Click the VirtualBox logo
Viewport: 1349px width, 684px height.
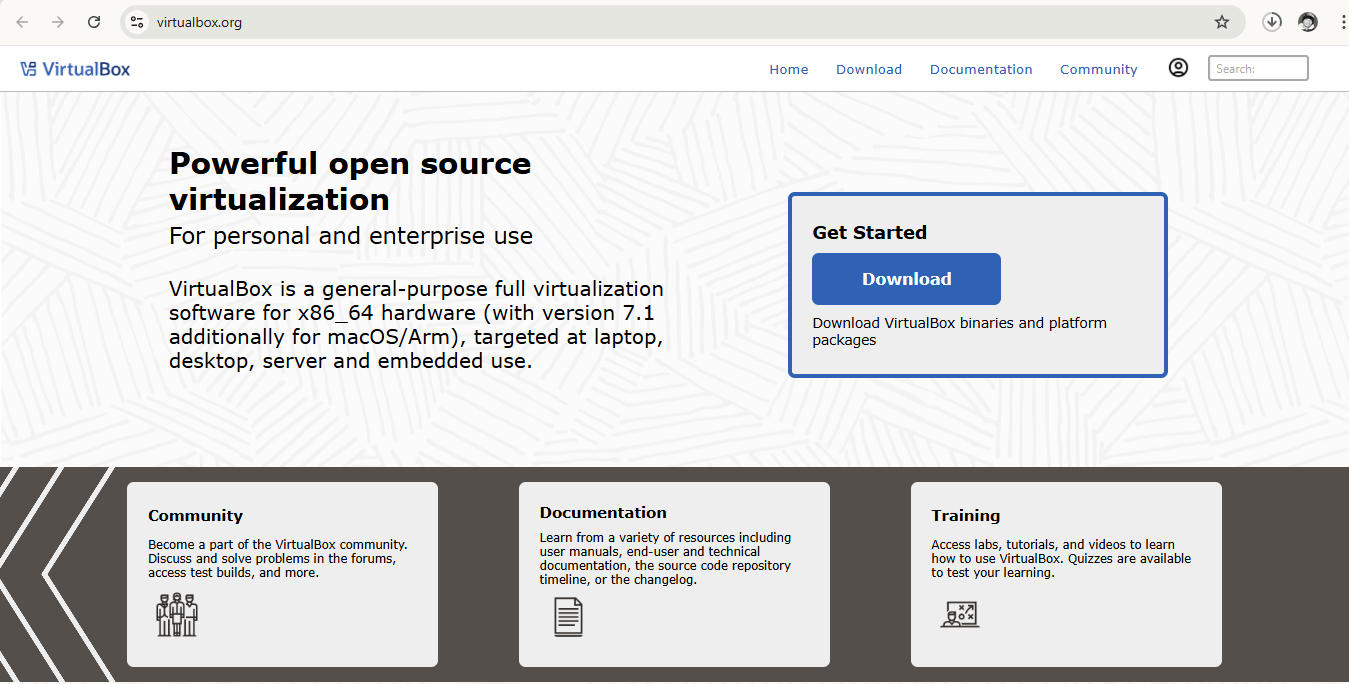click(75, 68)
